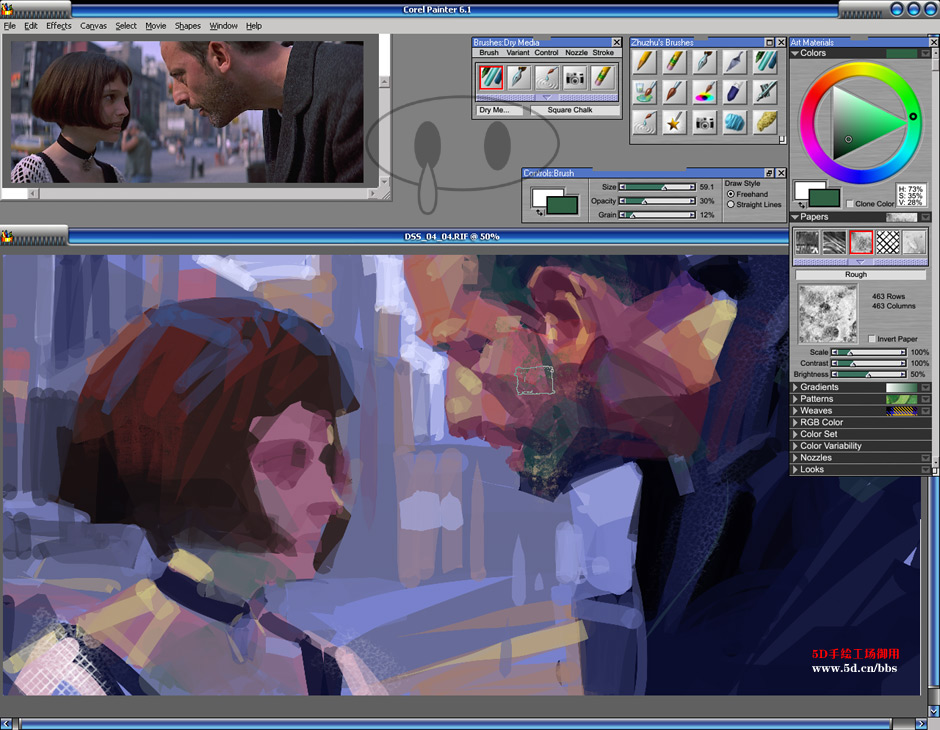
Task: Pick the eraser pencil in Zhuzhu's Brushes
Action: 675,62
